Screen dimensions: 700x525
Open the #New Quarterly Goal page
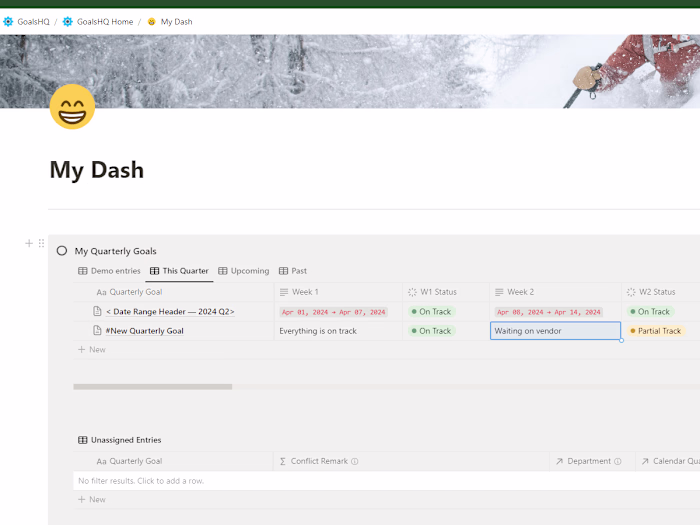(x=145, y=331)
